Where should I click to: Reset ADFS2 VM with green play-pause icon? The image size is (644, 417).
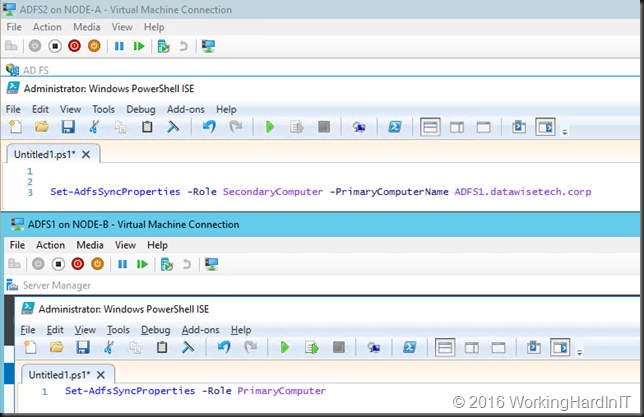point(139,46)
